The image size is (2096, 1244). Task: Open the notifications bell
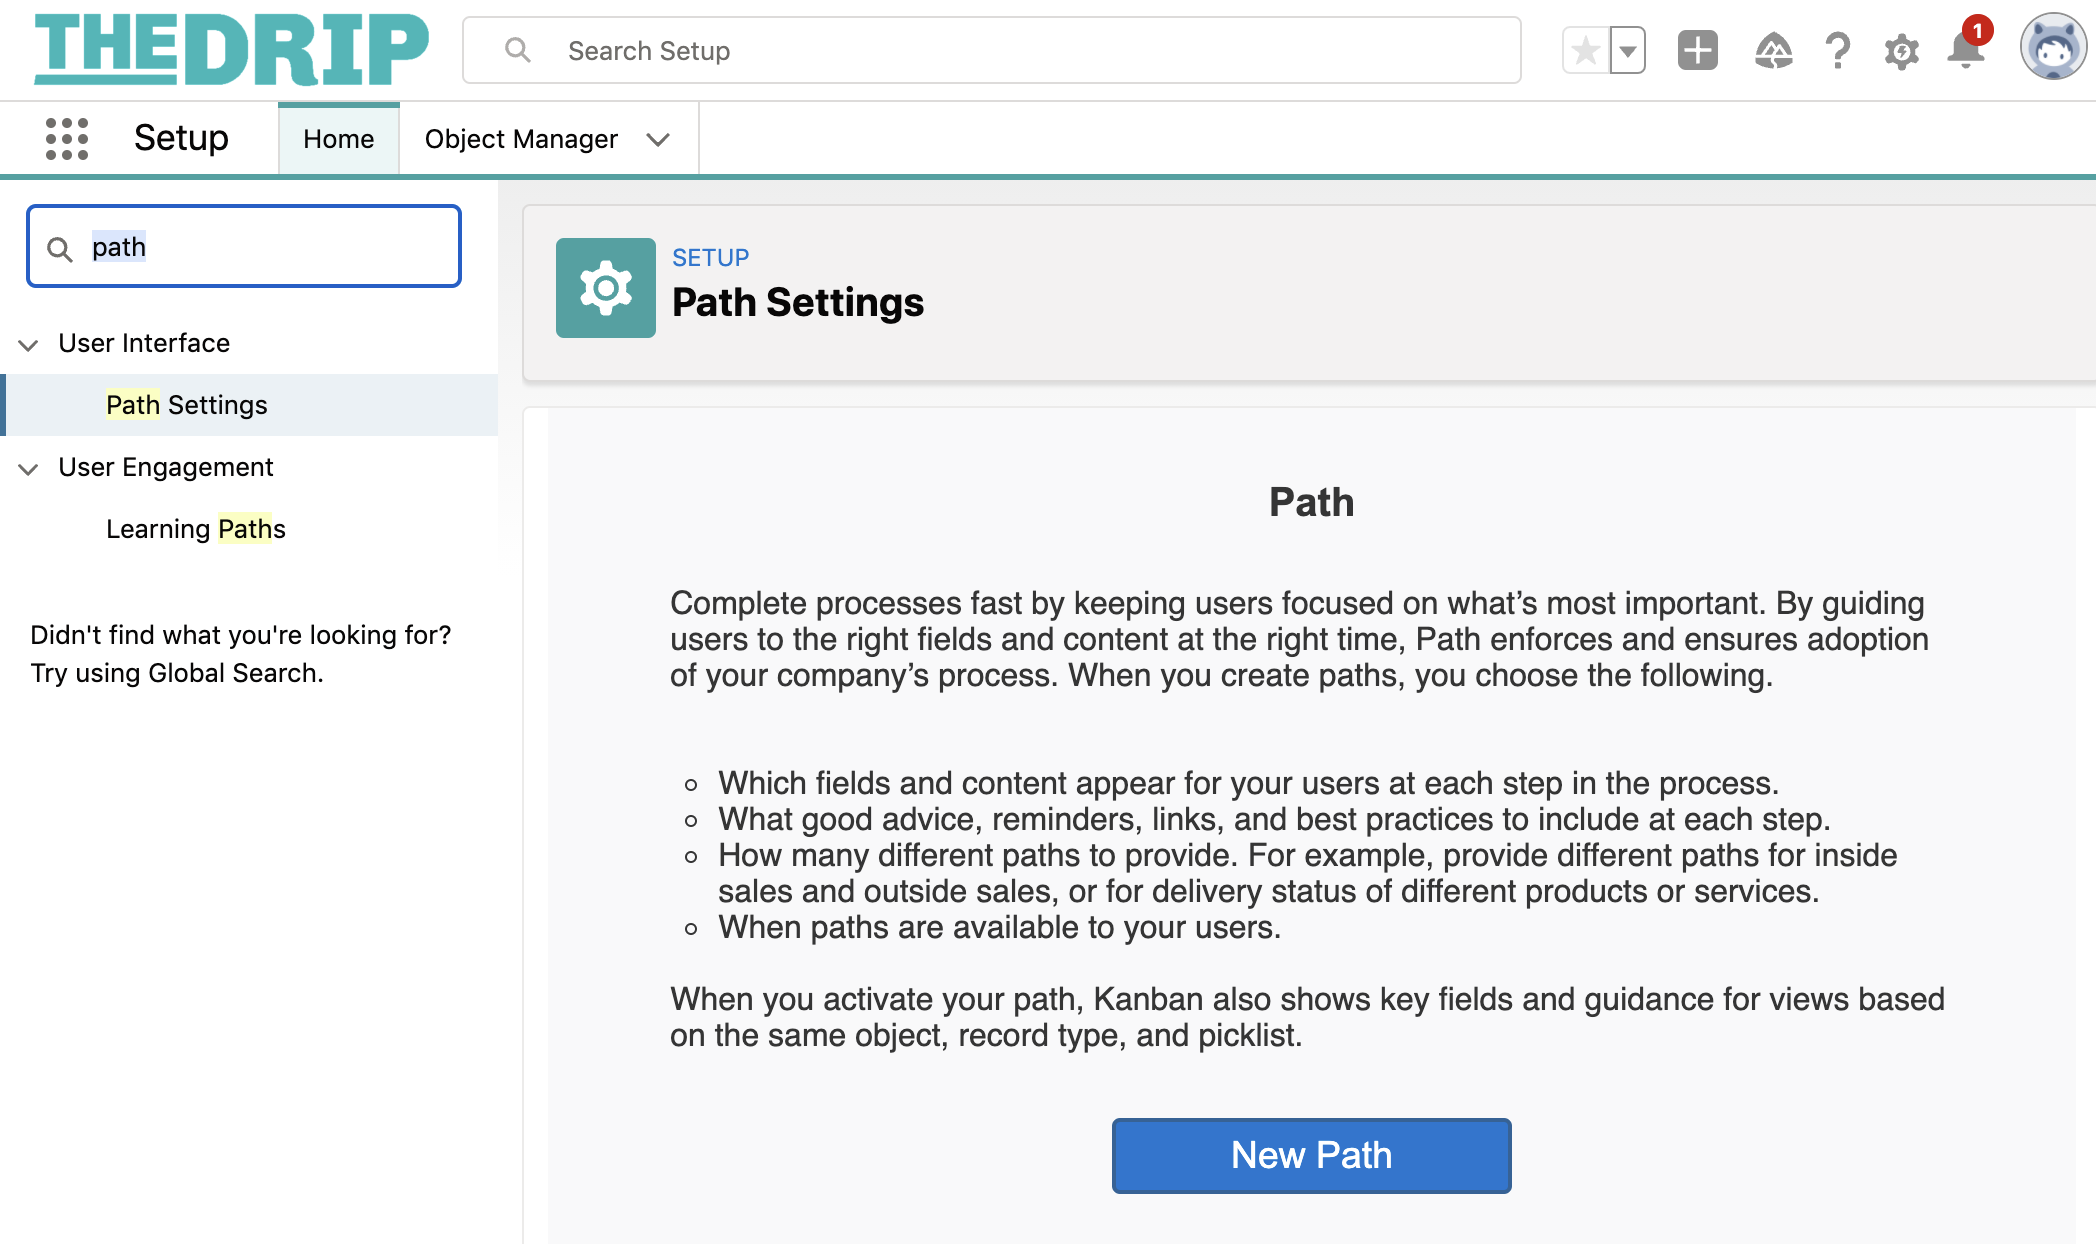1965,51
